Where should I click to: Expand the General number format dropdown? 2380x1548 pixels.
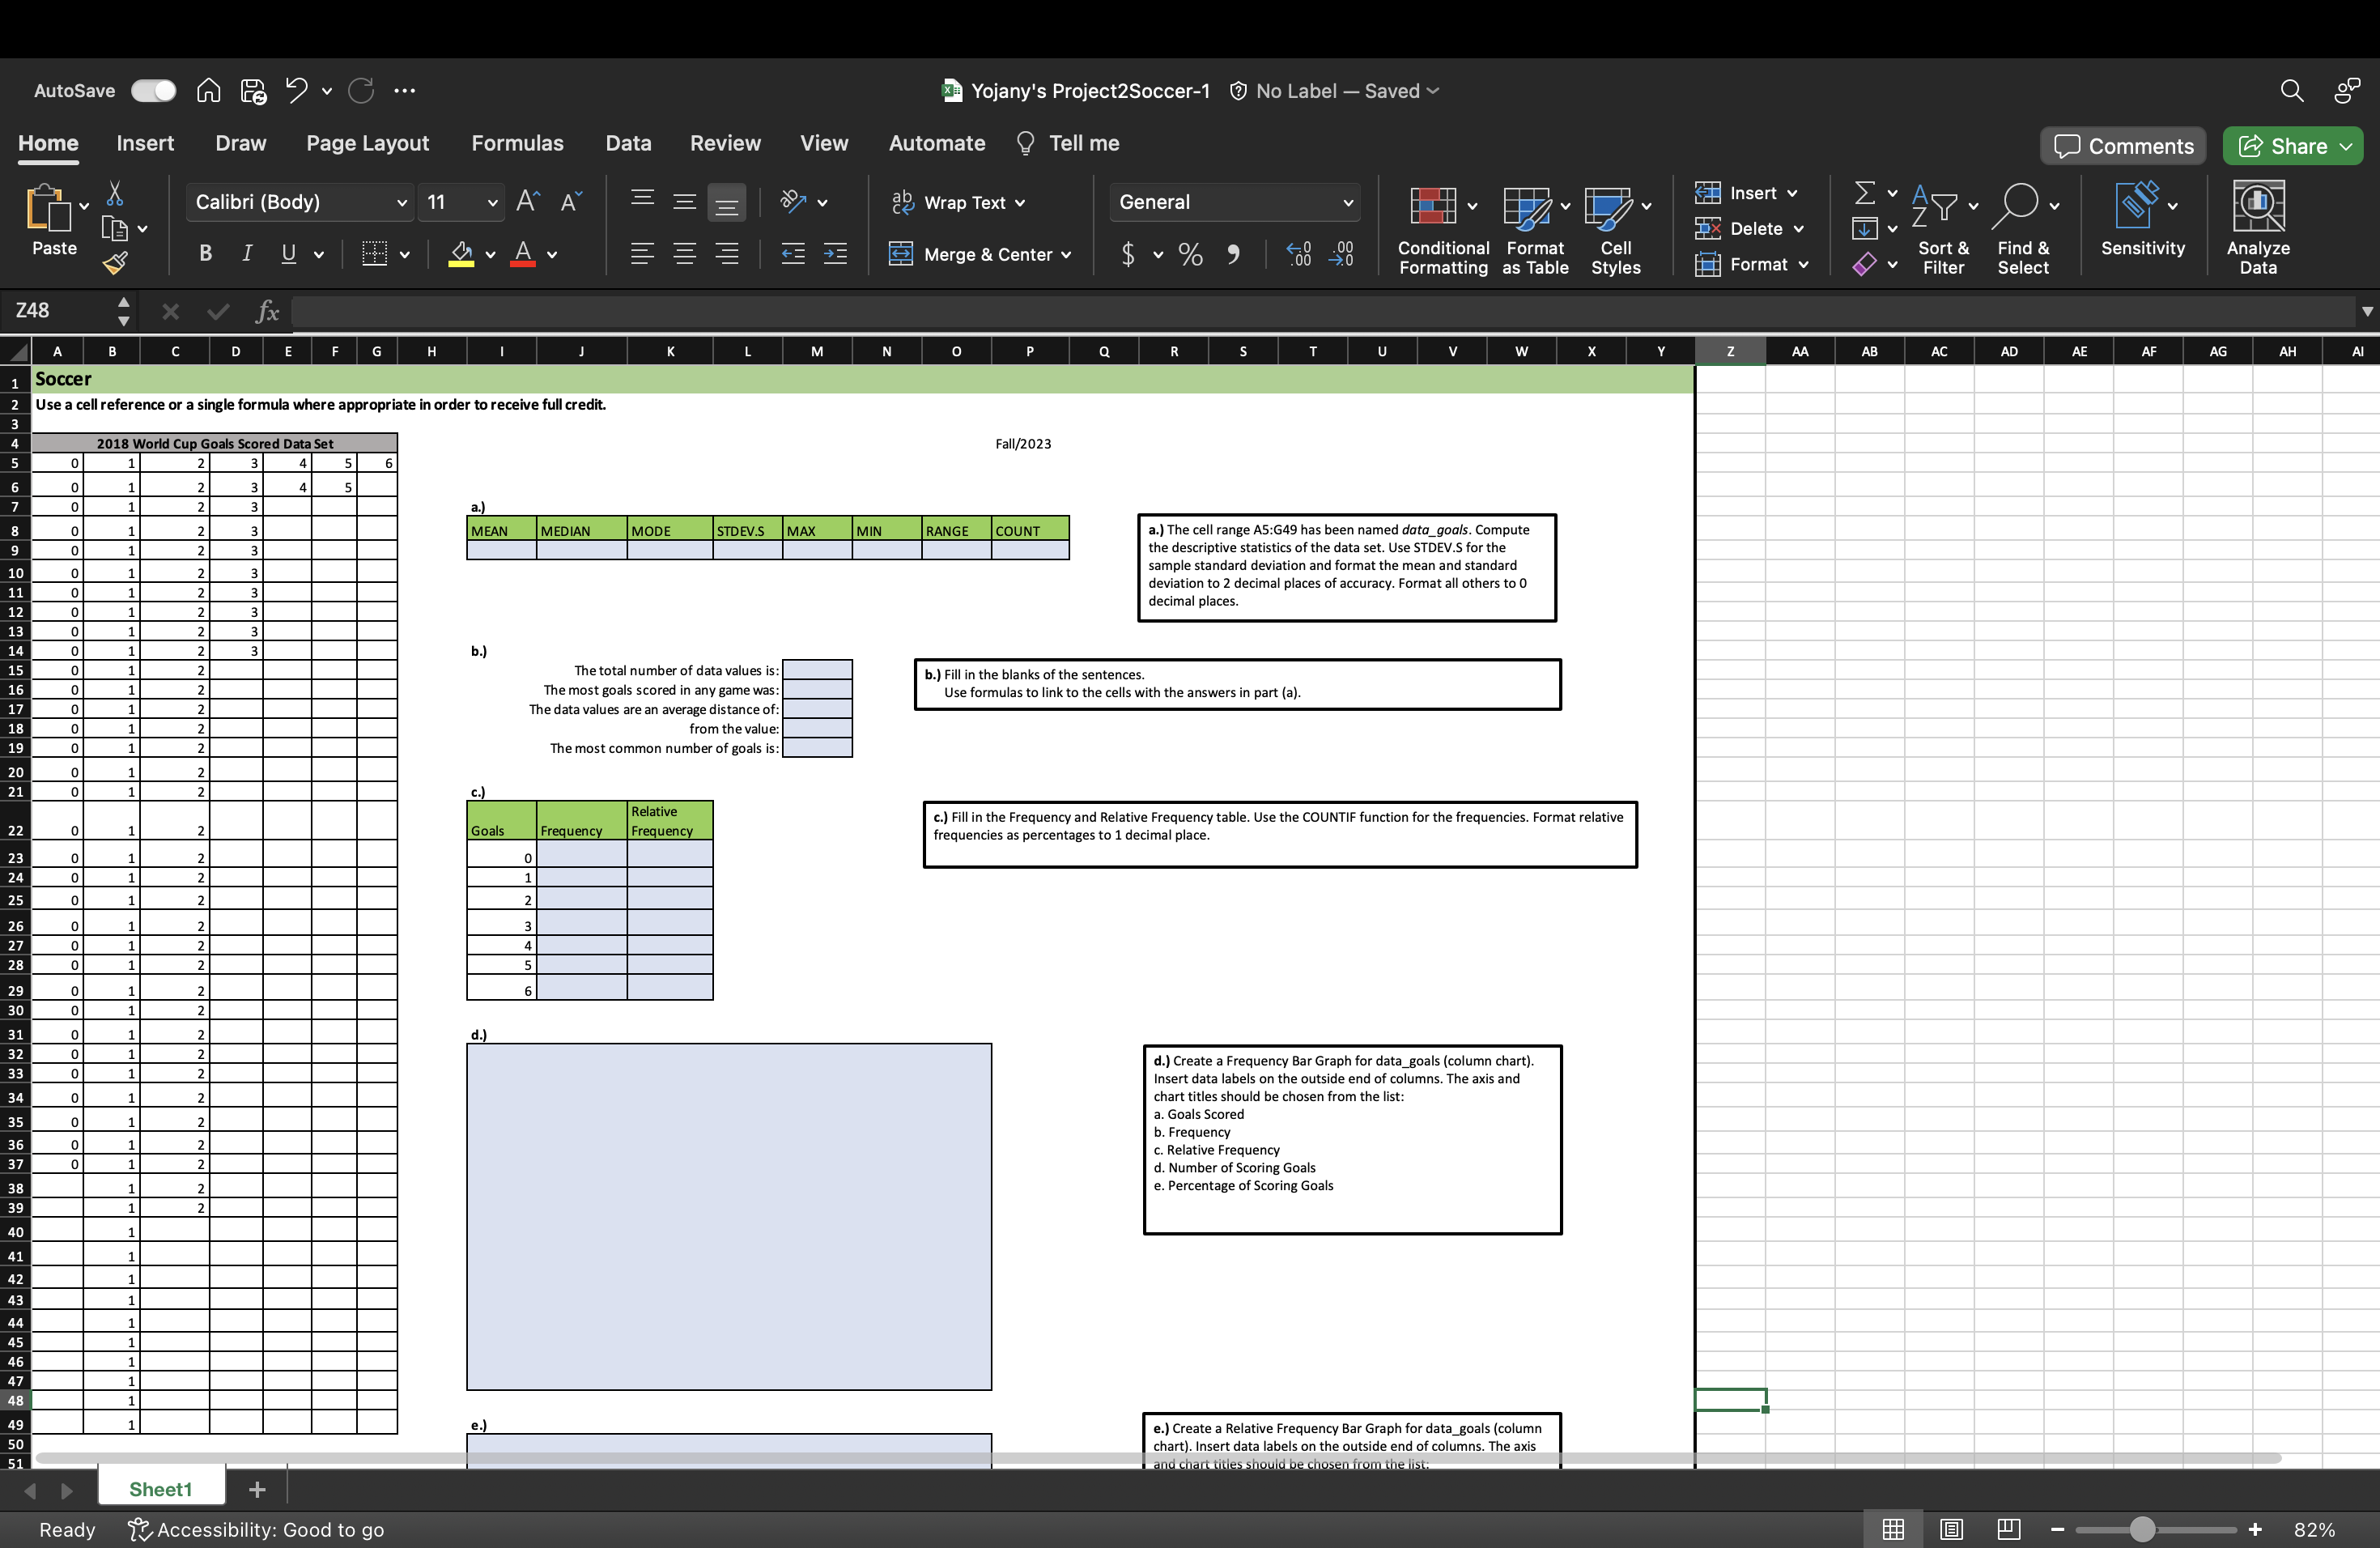(1347, 203)
